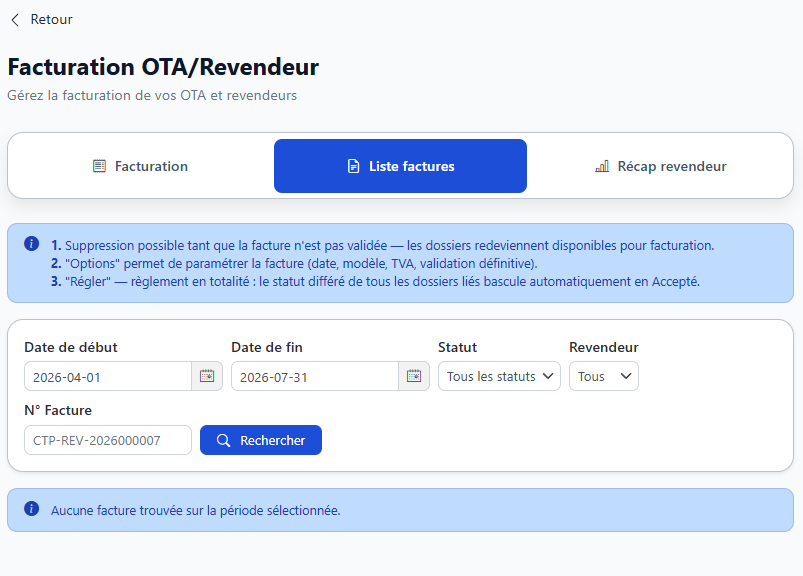Switch to the Récap revendeur tab
Screen dimensions: 803x576
(x=660, y=166)
